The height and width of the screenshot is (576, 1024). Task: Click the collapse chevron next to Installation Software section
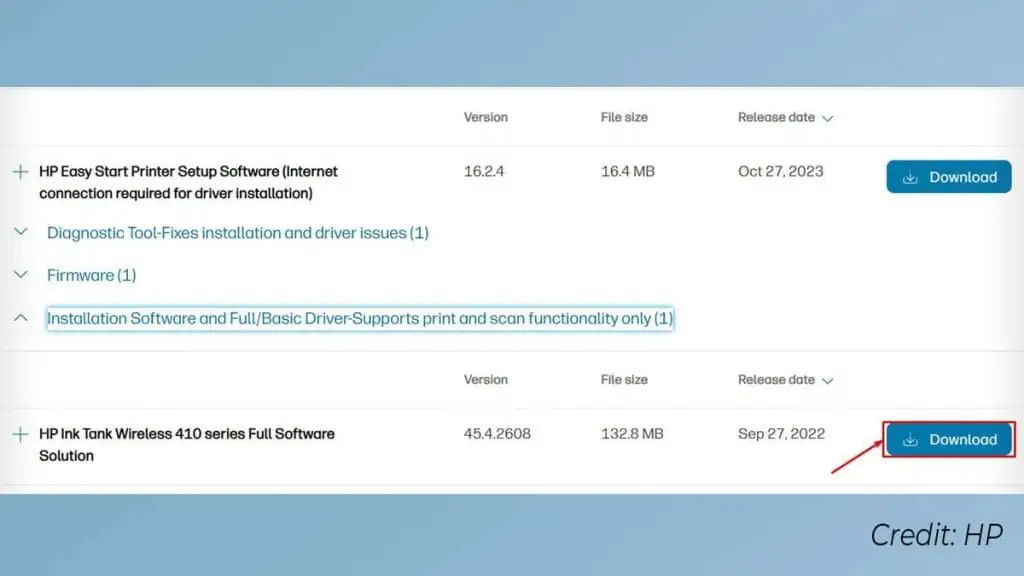tap(20, 318)
